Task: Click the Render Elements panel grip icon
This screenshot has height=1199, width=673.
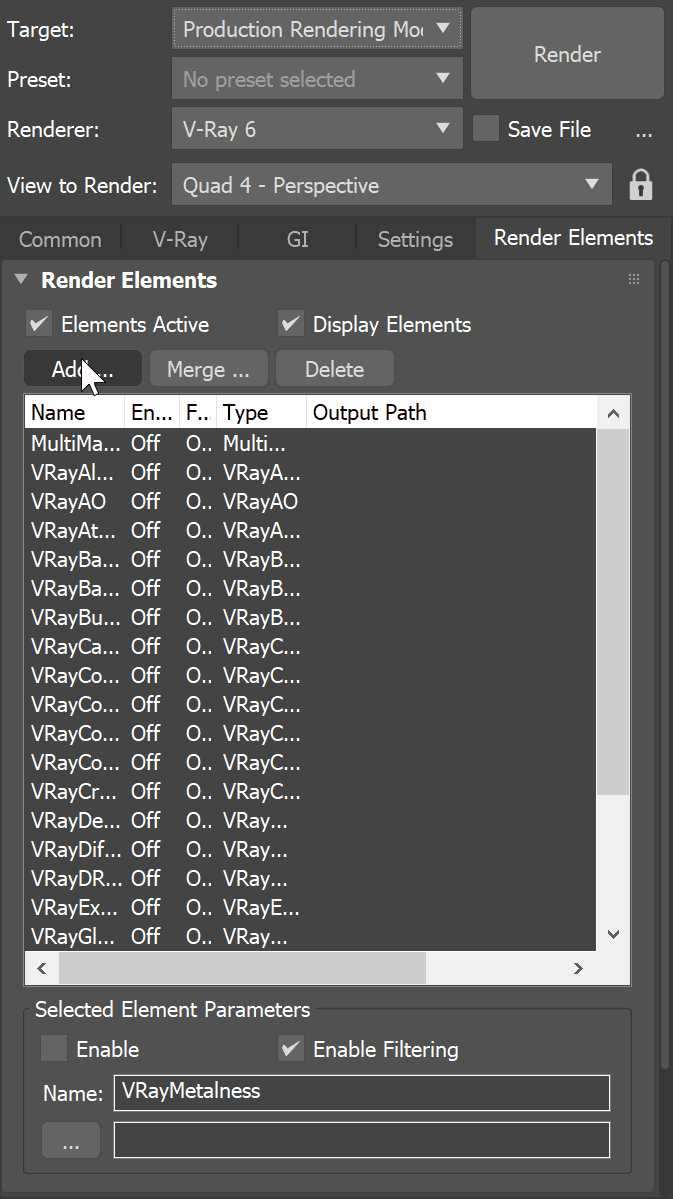Action: pos(634,279)
